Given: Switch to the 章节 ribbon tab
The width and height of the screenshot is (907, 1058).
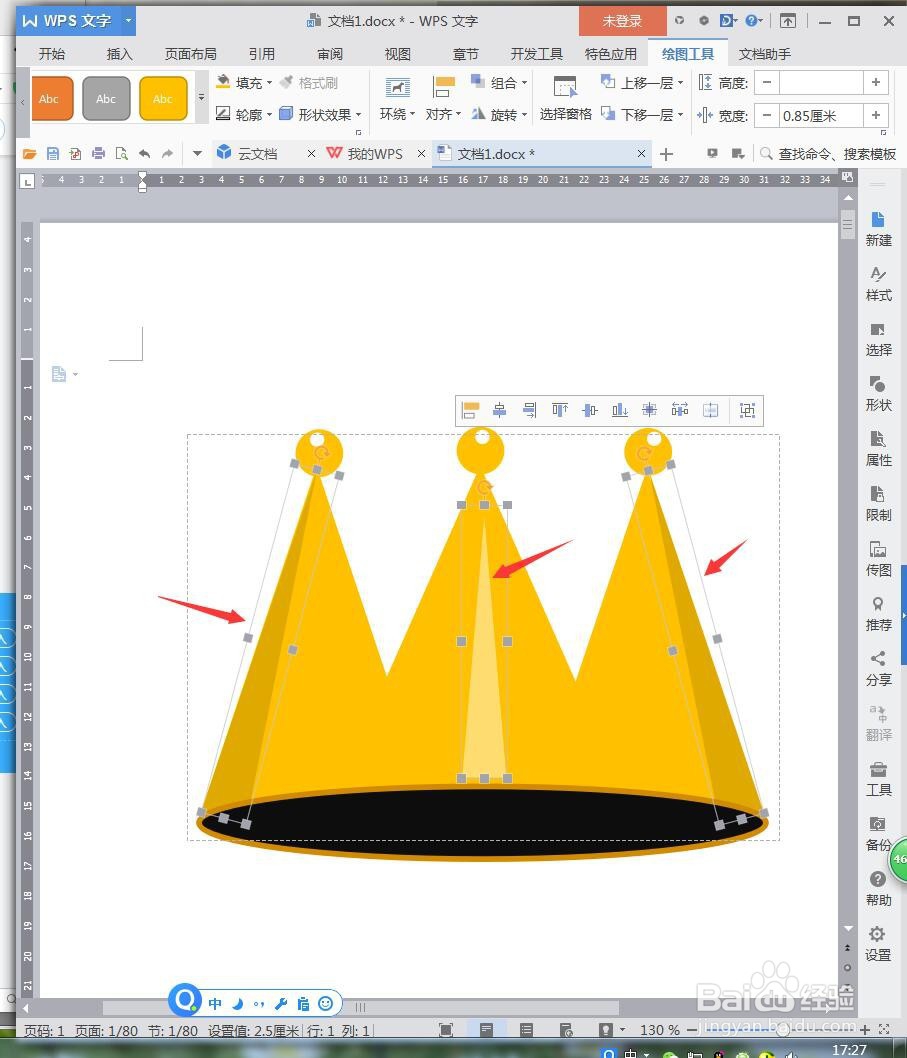Looking at the screenshot, I should 465,54.
